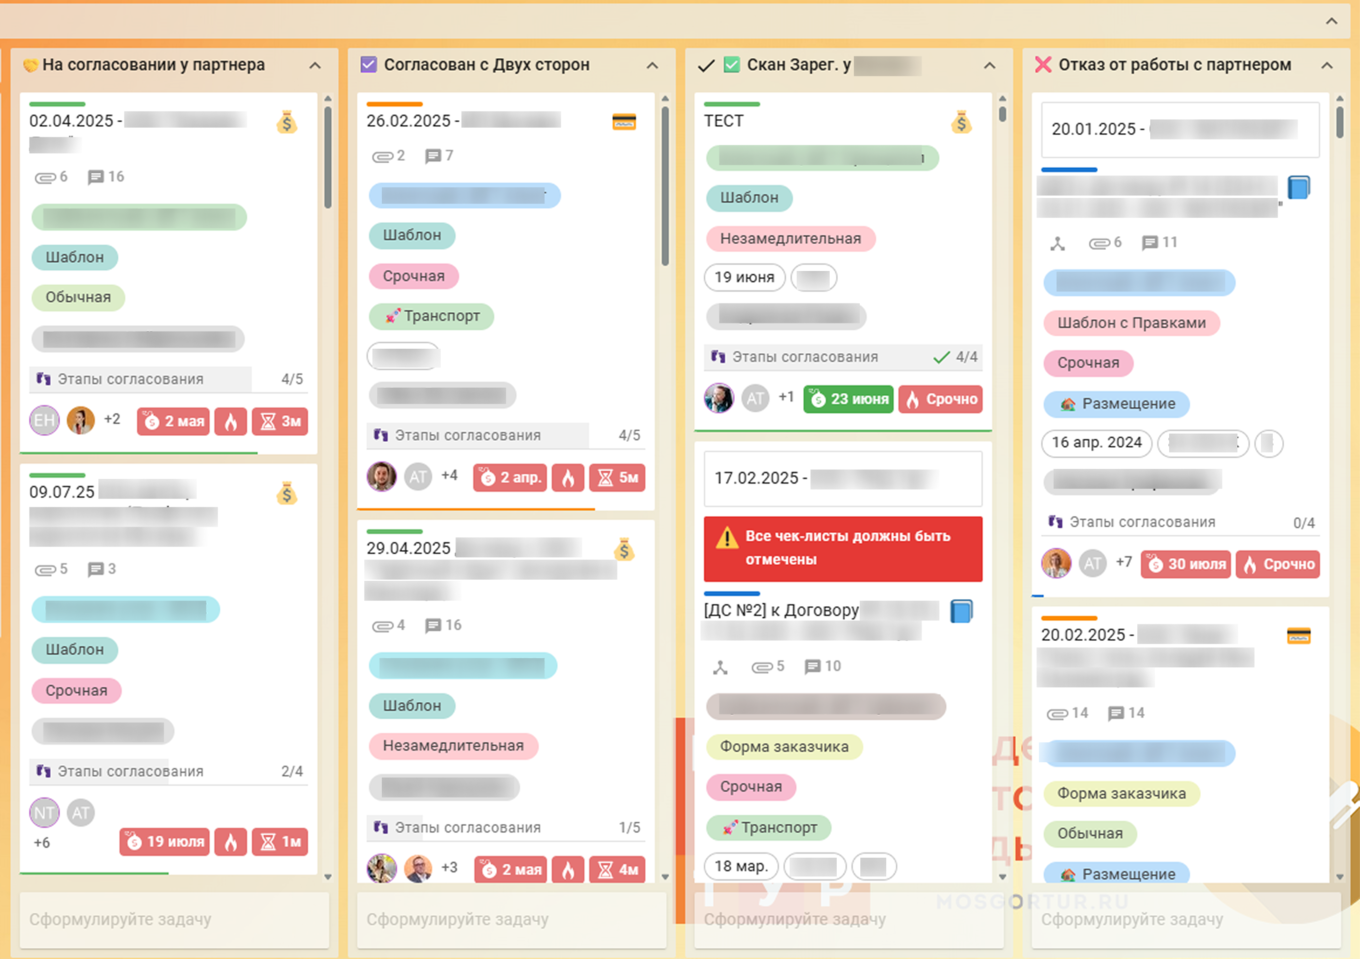1360x959 pixels.
Task: Click the money bag icon on ТЕСТ card
Action: click(x=961, y=122)
